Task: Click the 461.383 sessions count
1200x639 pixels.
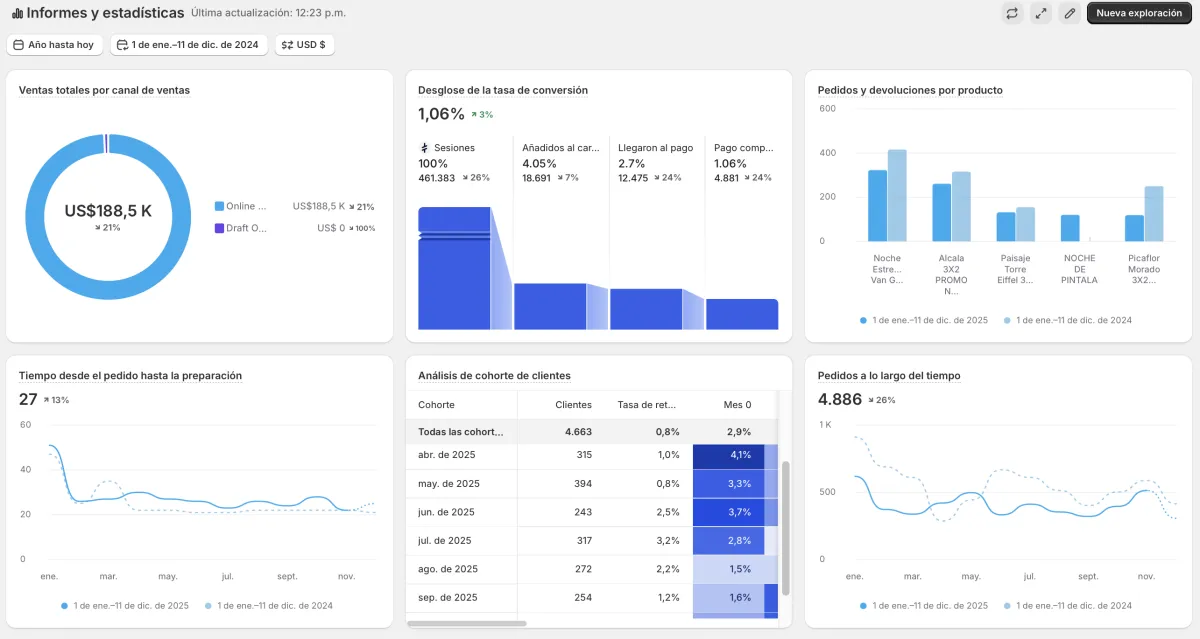Action: [437, 178]
